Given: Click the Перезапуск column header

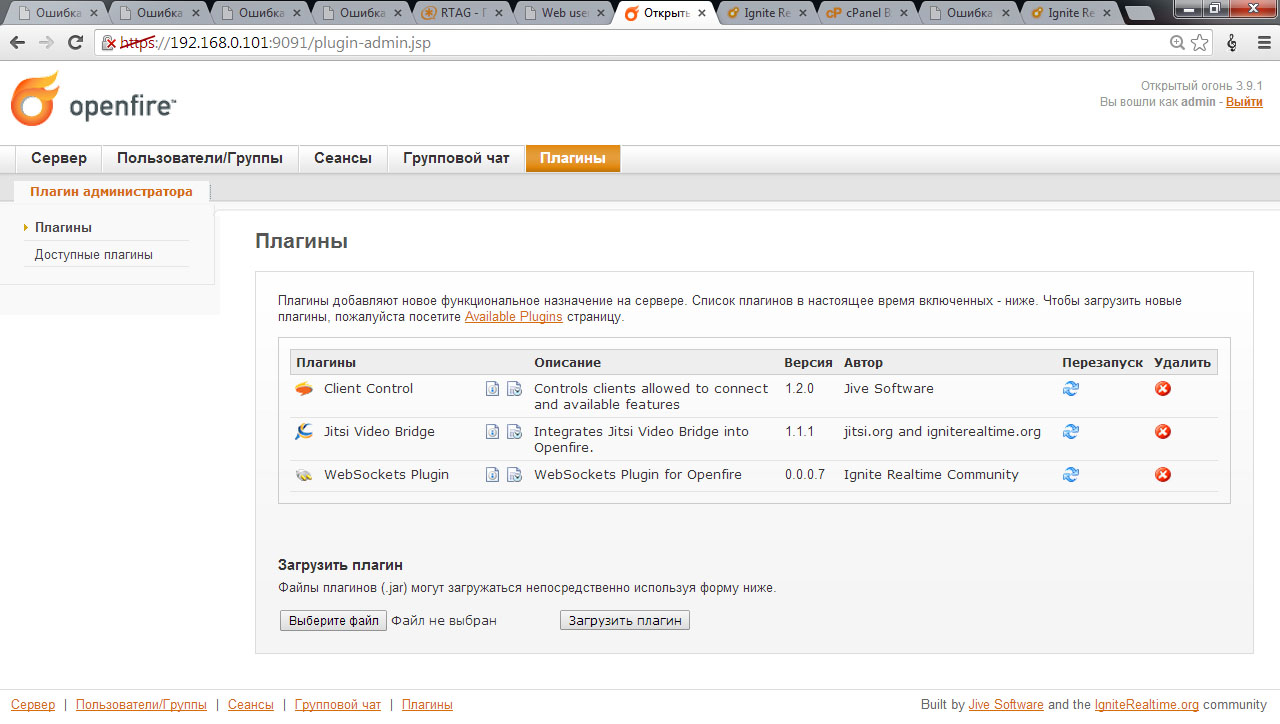Looking at the screenshot, I should pos(1102,363).
